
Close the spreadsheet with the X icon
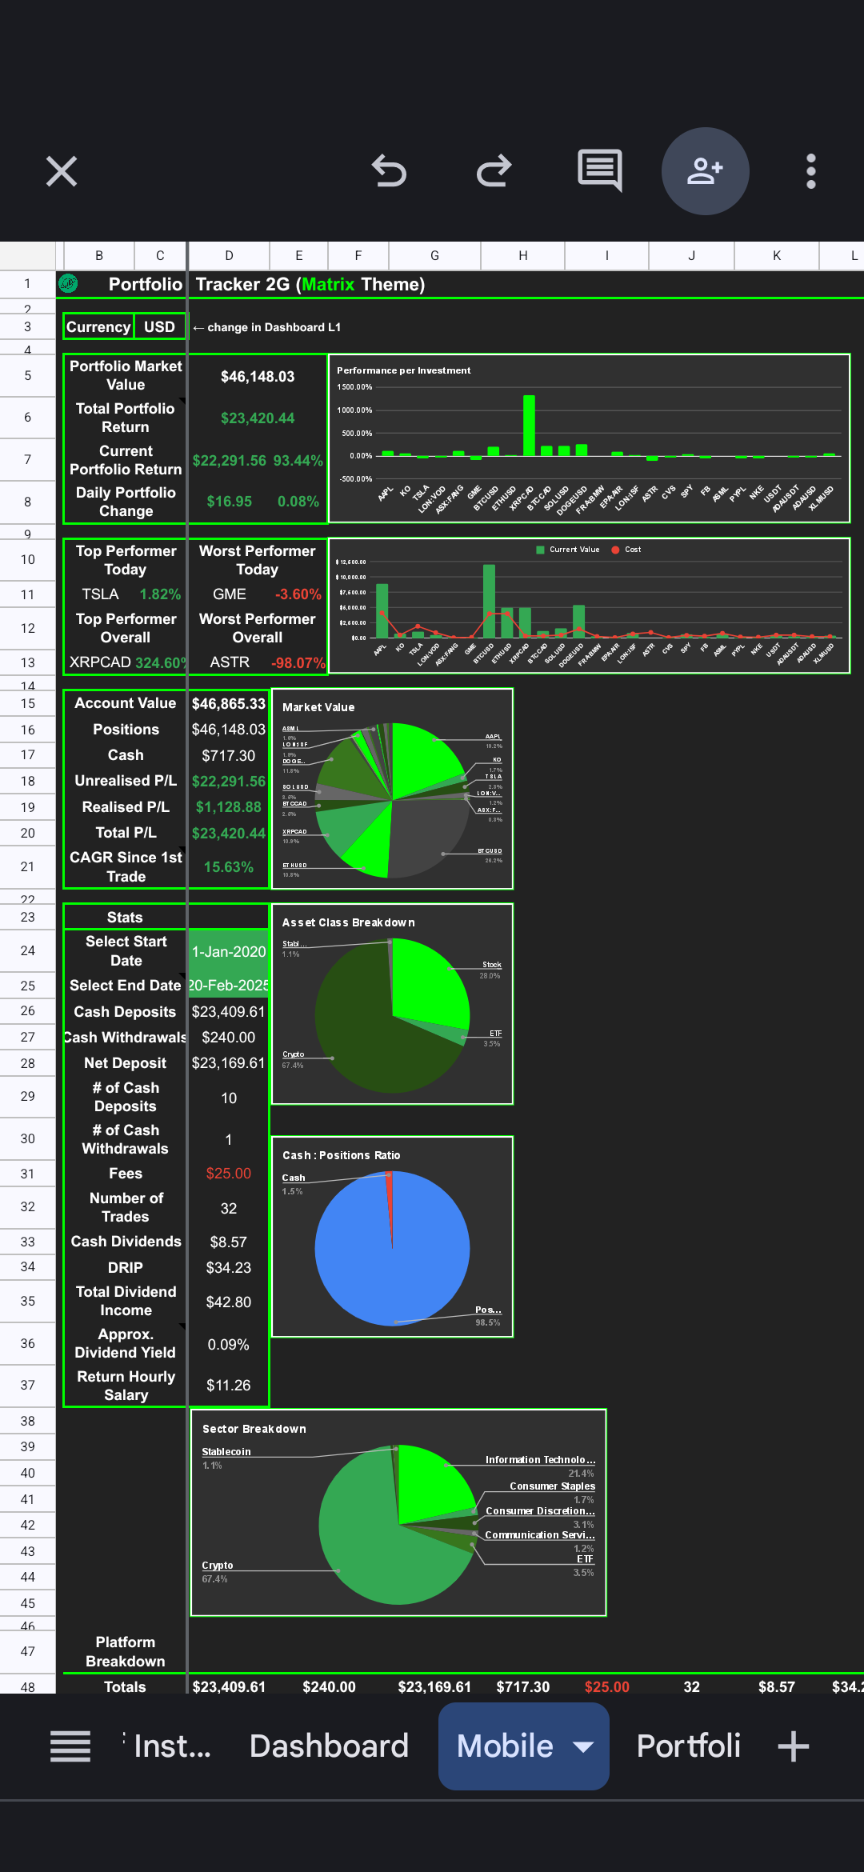(62, 171)
